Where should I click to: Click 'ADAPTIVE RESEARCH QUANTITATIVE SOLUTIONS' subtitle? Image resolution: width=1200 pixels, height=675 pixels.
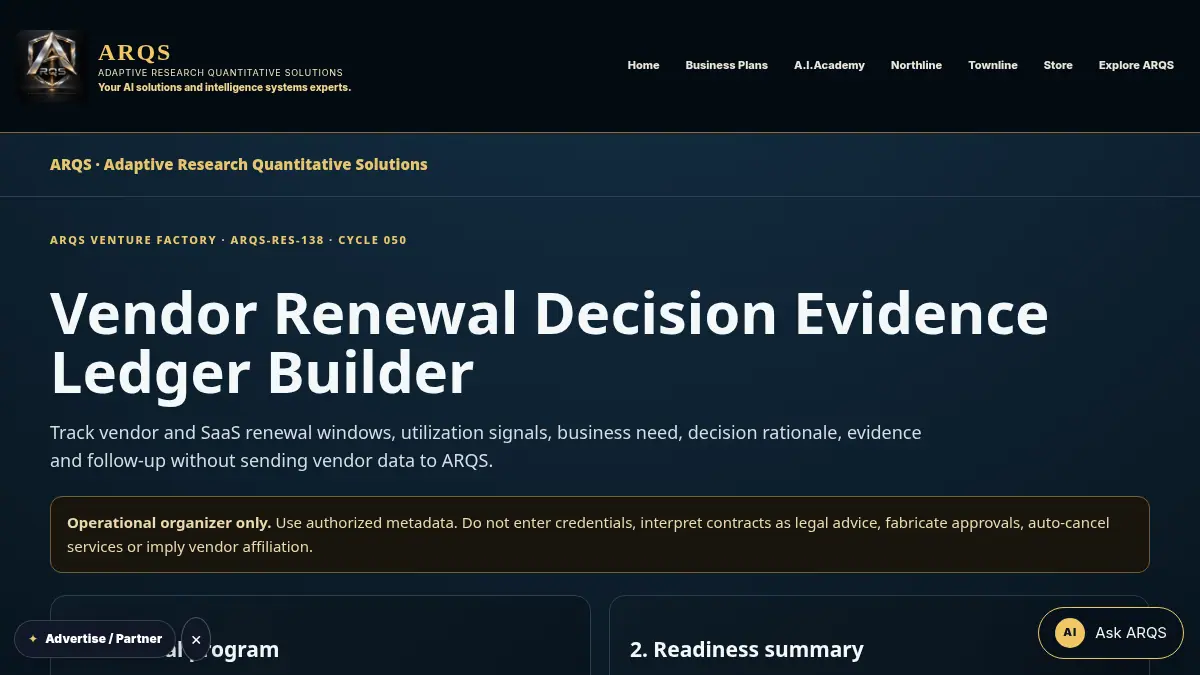(x=220, y=73)
